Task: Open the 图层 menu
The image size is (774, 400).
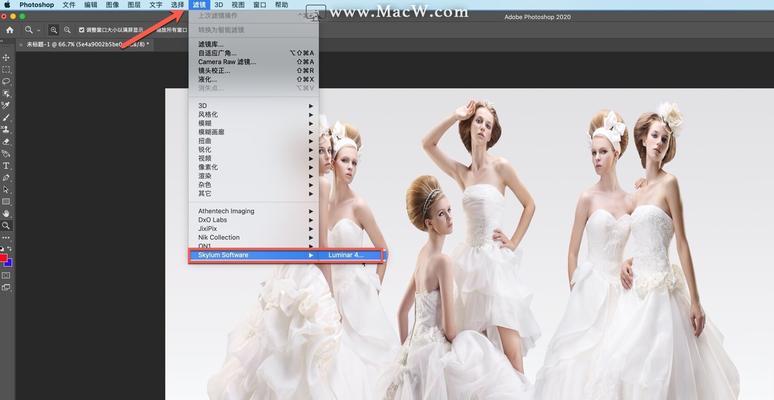Action: point(134,5)
